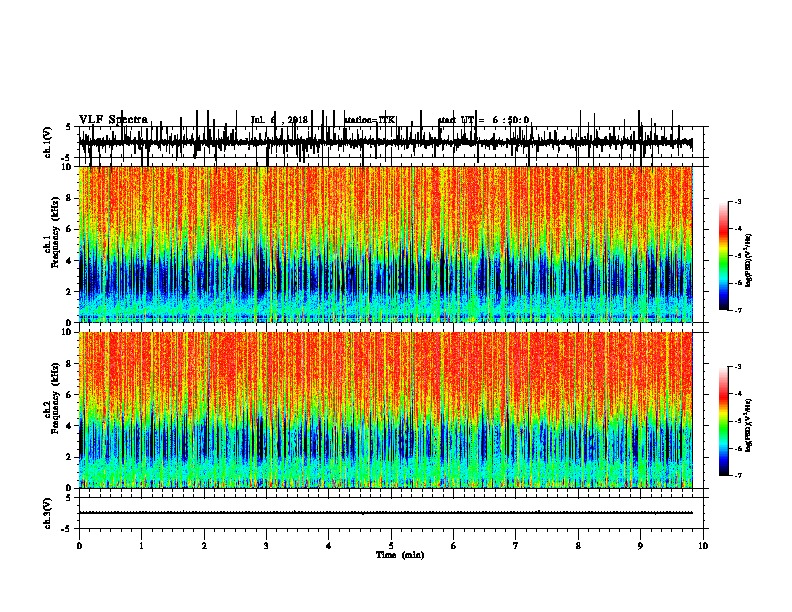Click the 'ch.1(V)' axis label
This screenshot has height=612, width=792.
click(x=48, y=142)
